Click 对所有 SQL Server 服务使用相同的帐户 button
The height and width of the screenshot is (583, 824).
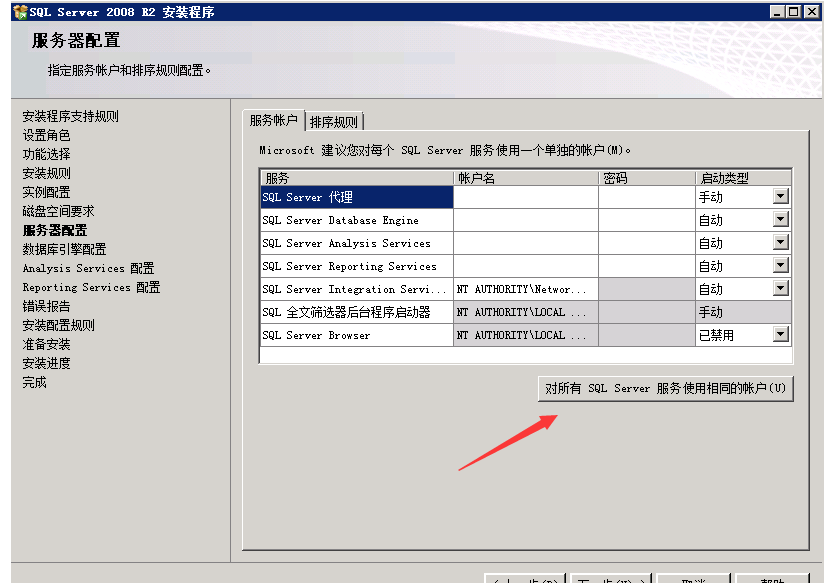[665, 388]
